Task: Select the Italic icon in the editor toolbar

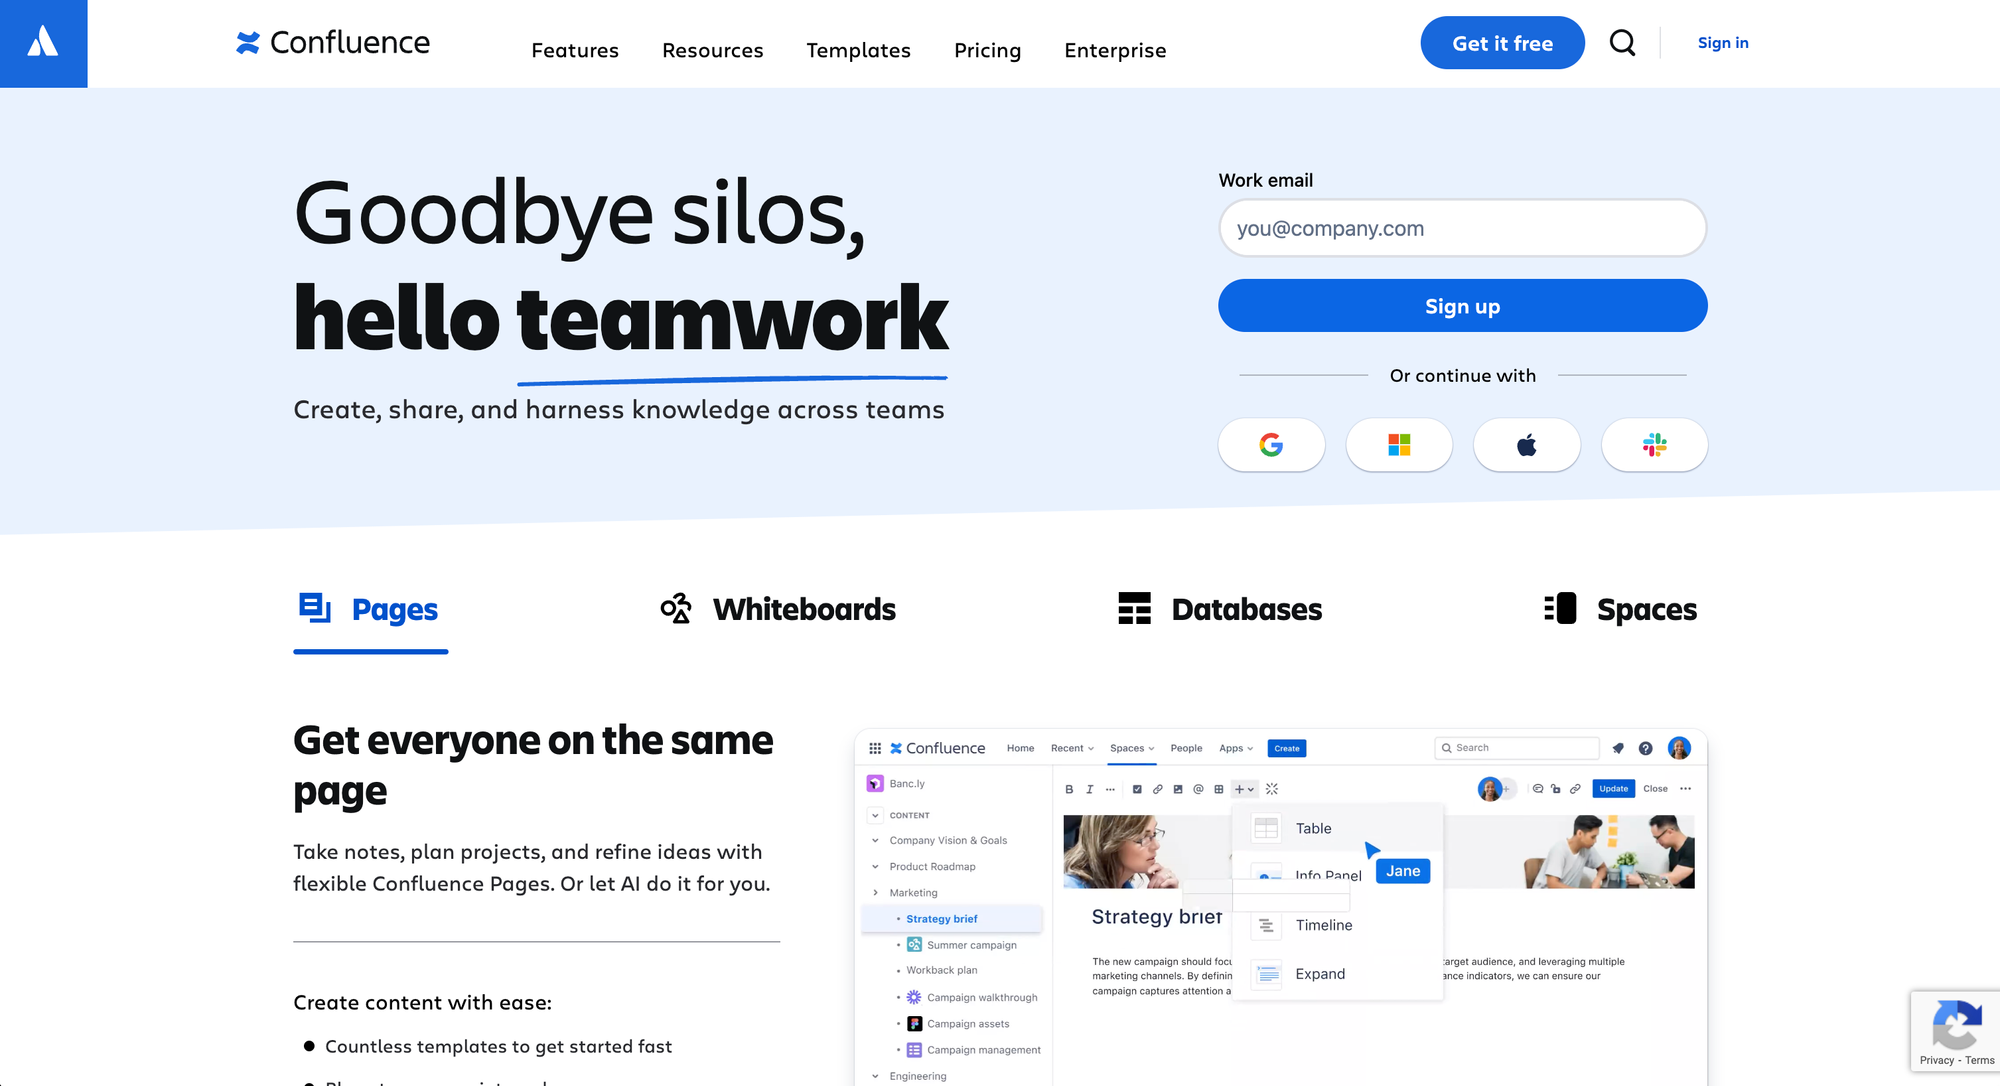Action: [x=1090, y=789]
